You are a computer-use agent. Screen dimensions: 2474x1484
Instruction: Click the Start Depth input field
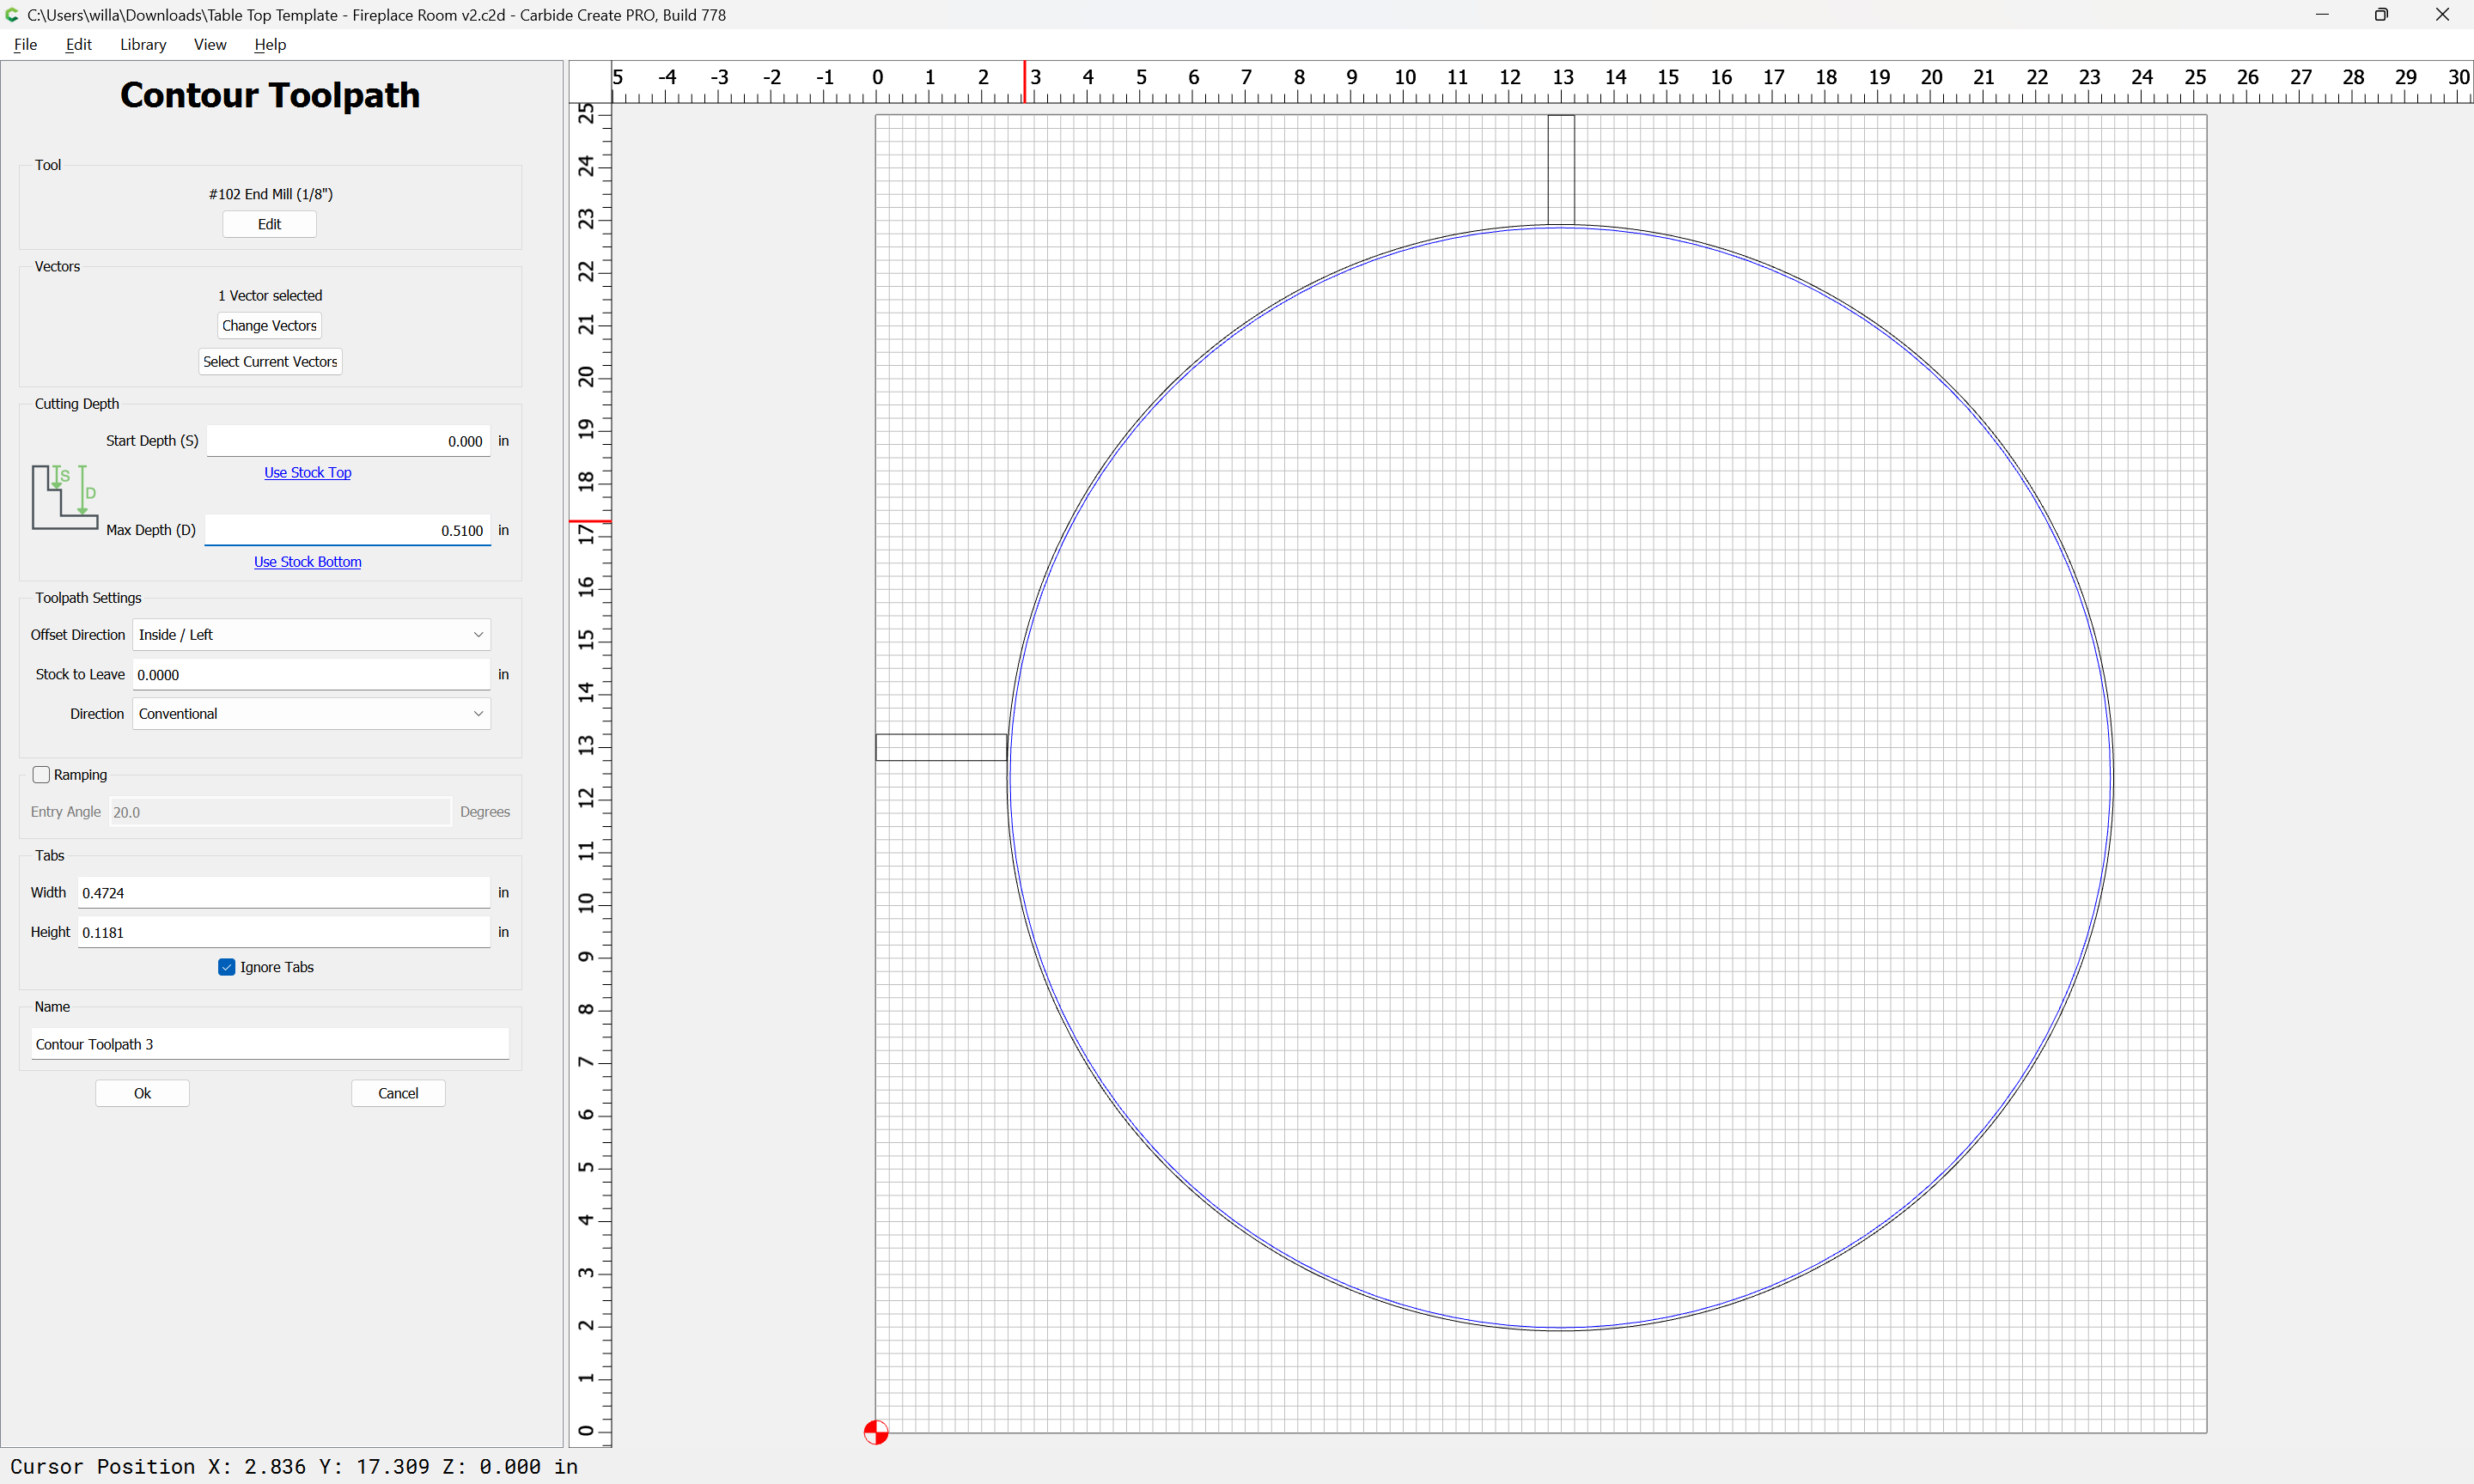[x=348, y=441]
